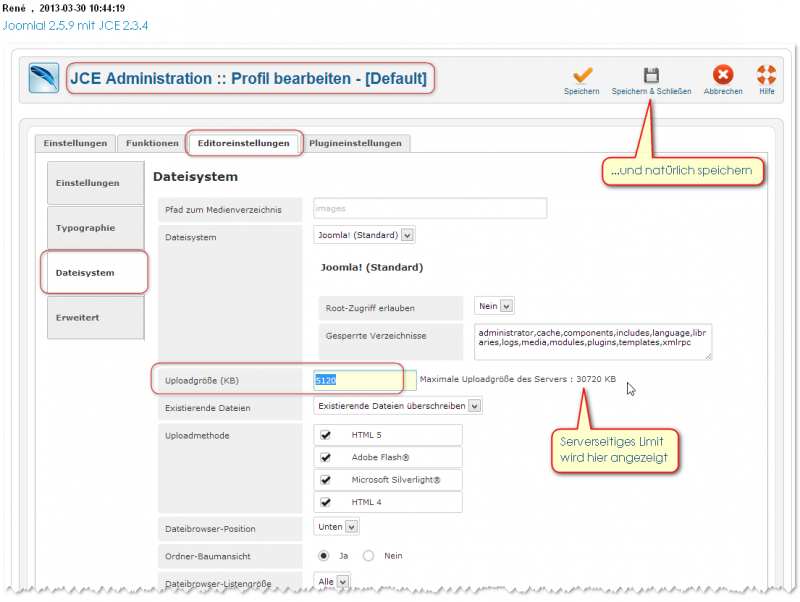Select the Erweitert sidebar section
This screenshot has height=602, width=800.
(95, 317)
